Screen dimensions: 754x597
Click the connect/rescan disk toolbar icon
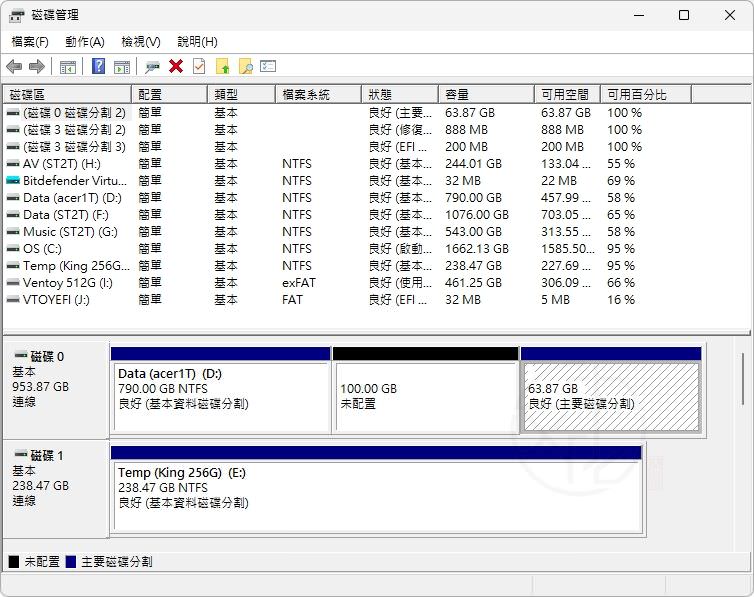pos(152,66)
